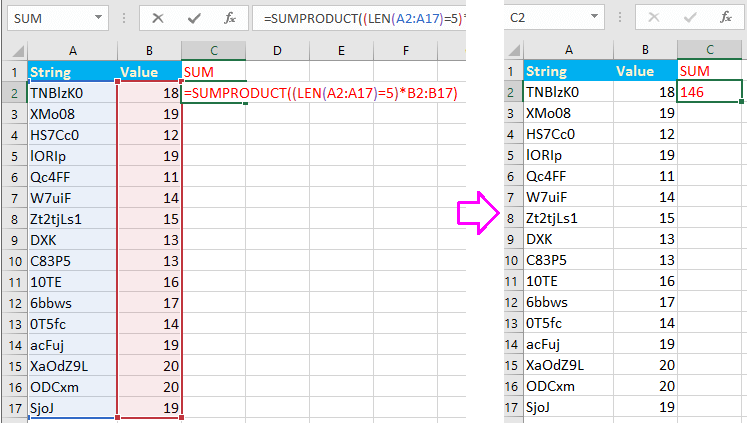Click Select All corner of left sheet
This screenshot has height=423, width=747.
[14, 51]
